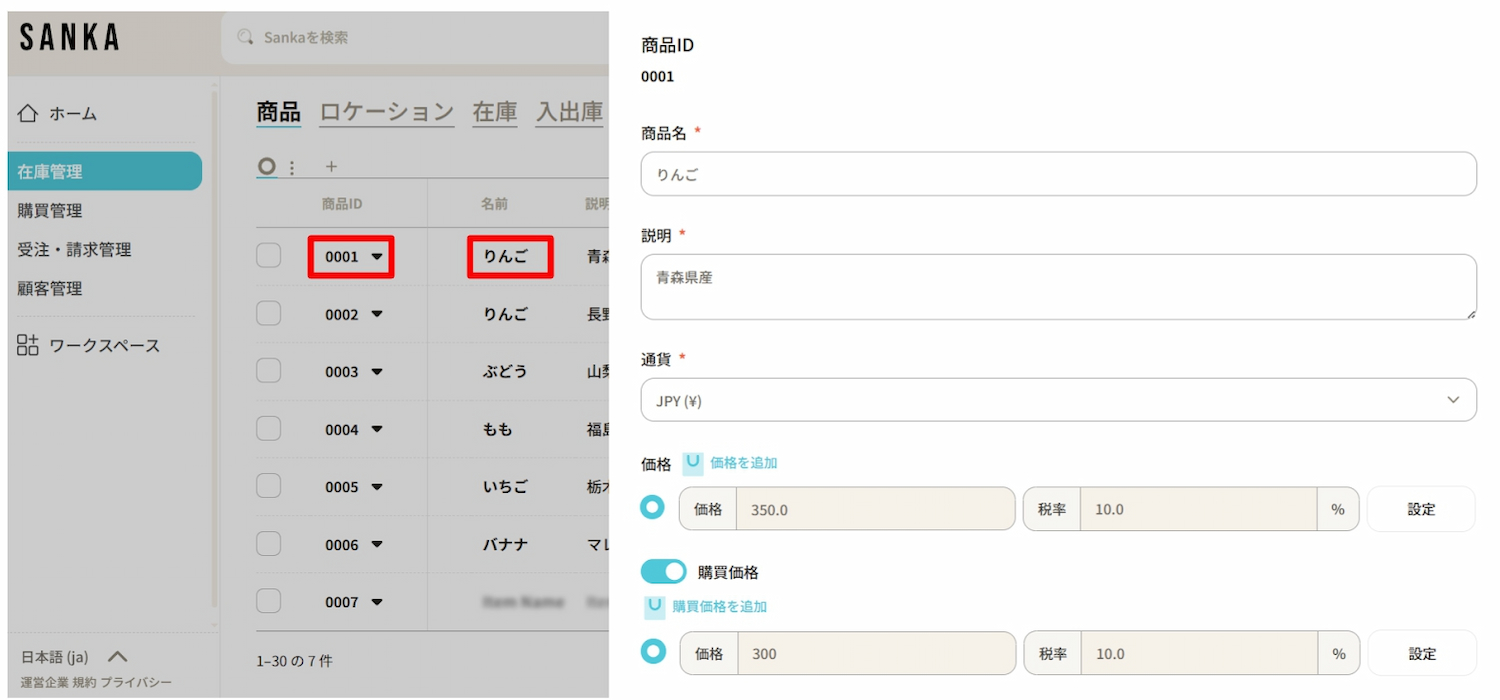Click the 商品名 input field containing りんご

[1058, 174]
